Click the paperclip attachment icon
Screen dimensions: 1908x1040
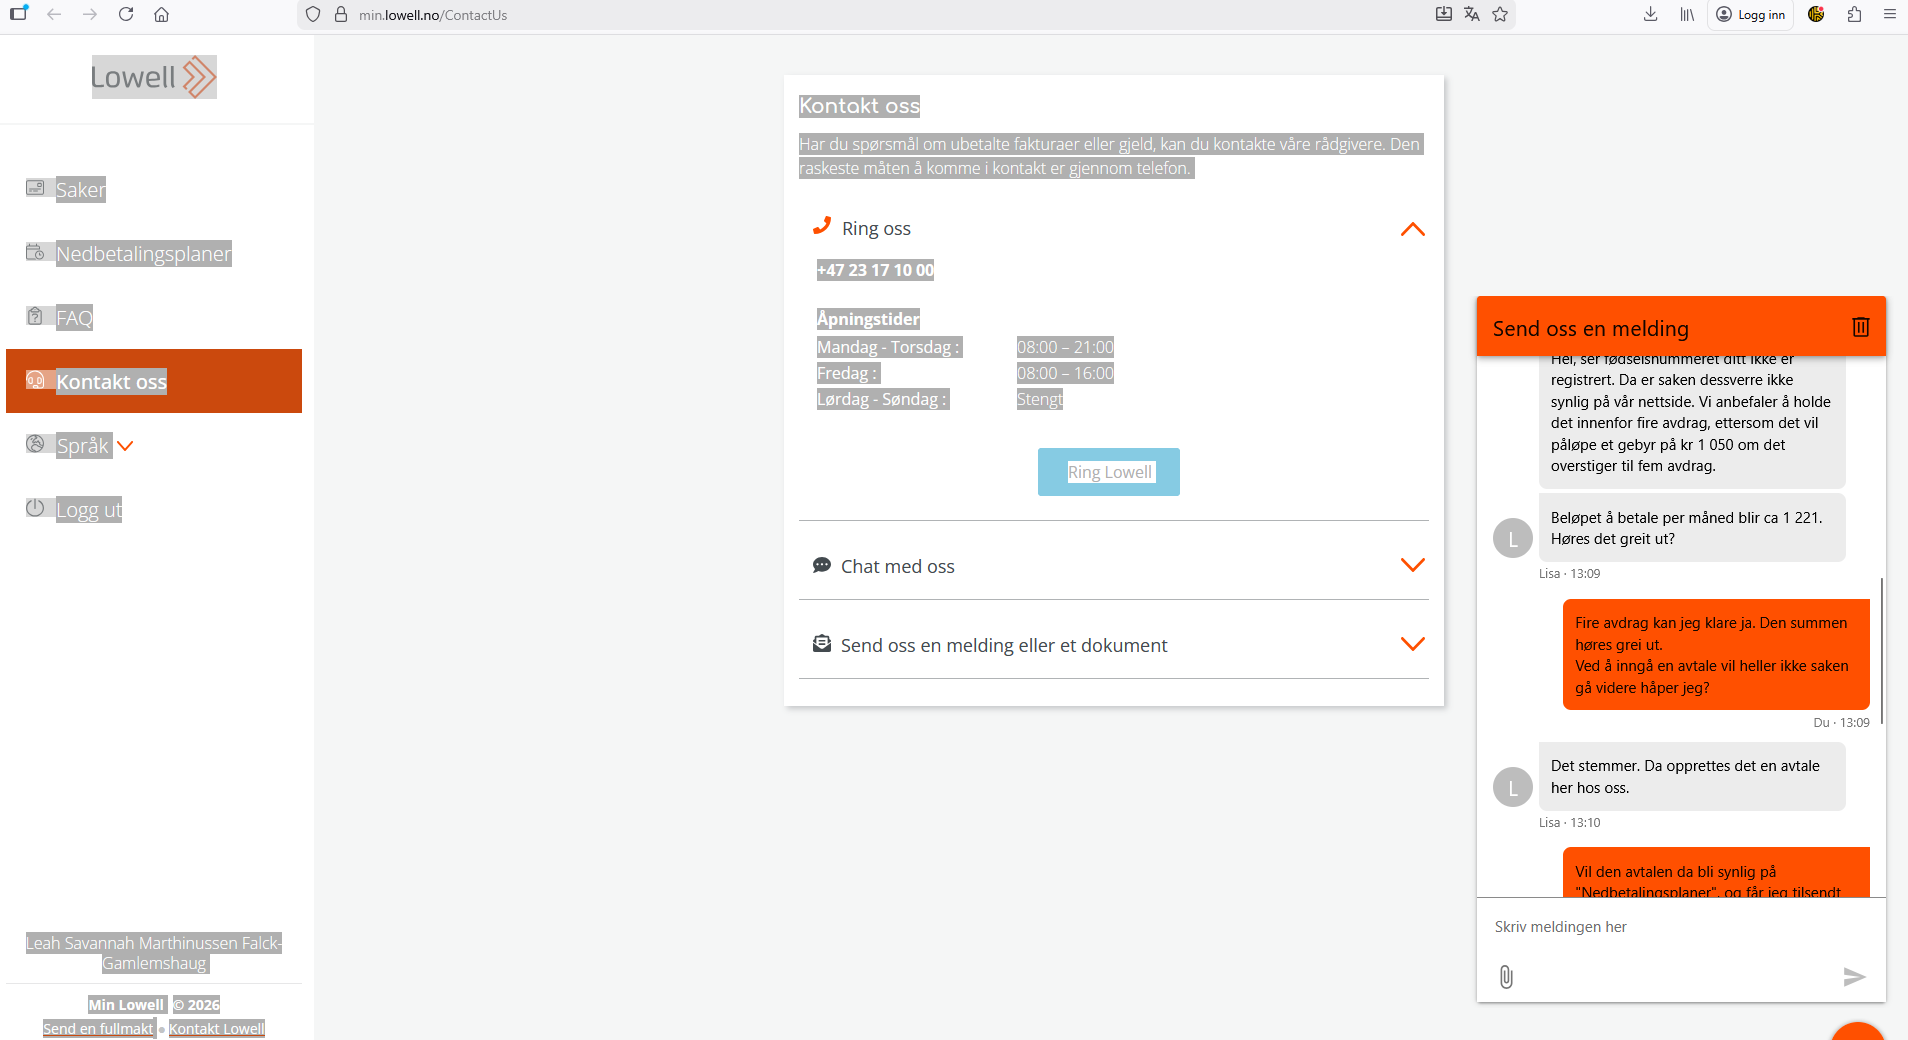1506,976
